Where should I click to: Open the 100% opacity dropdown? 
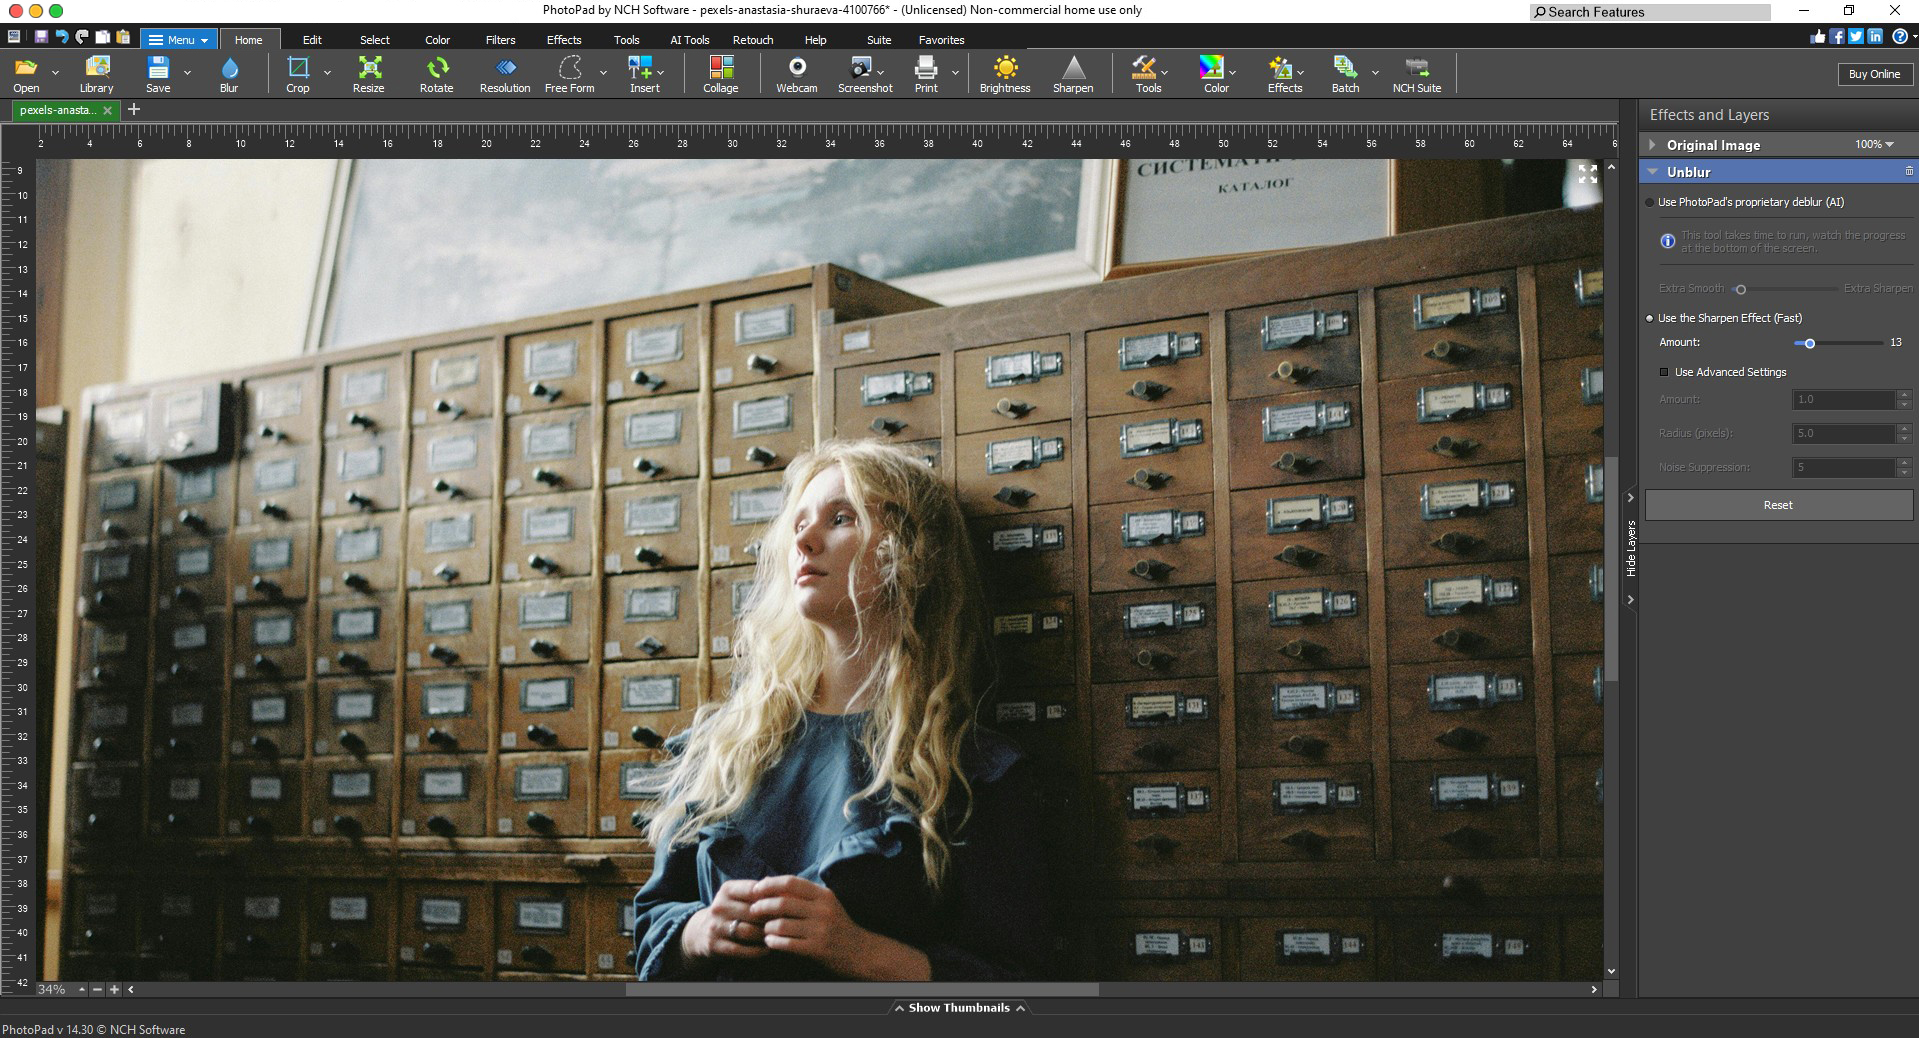click(x=1874, y=145)
